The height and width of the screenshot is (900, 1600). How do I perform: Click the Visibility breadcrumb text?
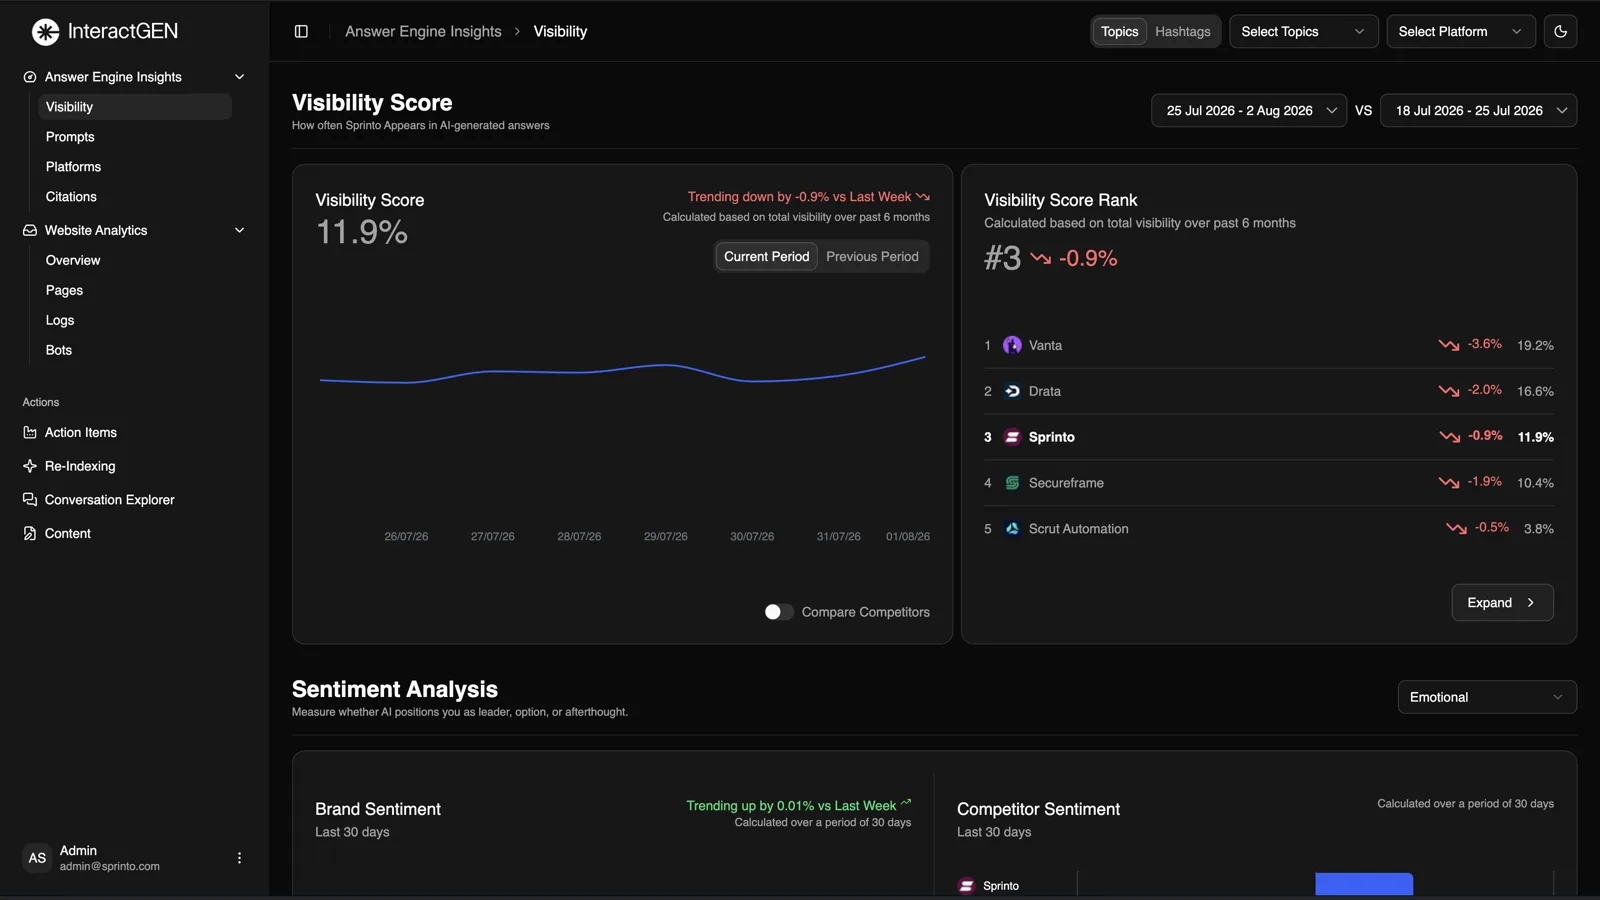pos(560,32)
